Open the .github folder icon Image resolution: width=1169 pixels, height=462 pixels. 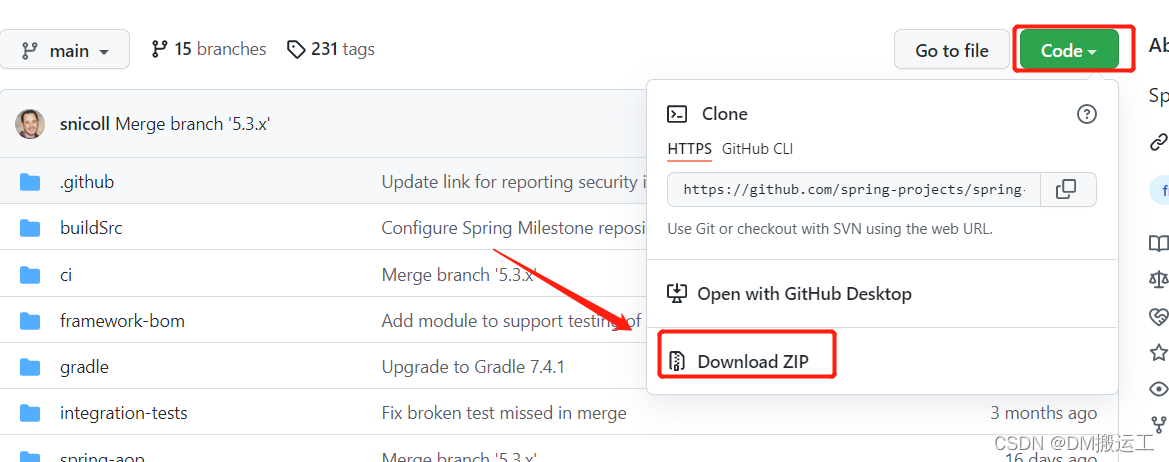(30, 182)
